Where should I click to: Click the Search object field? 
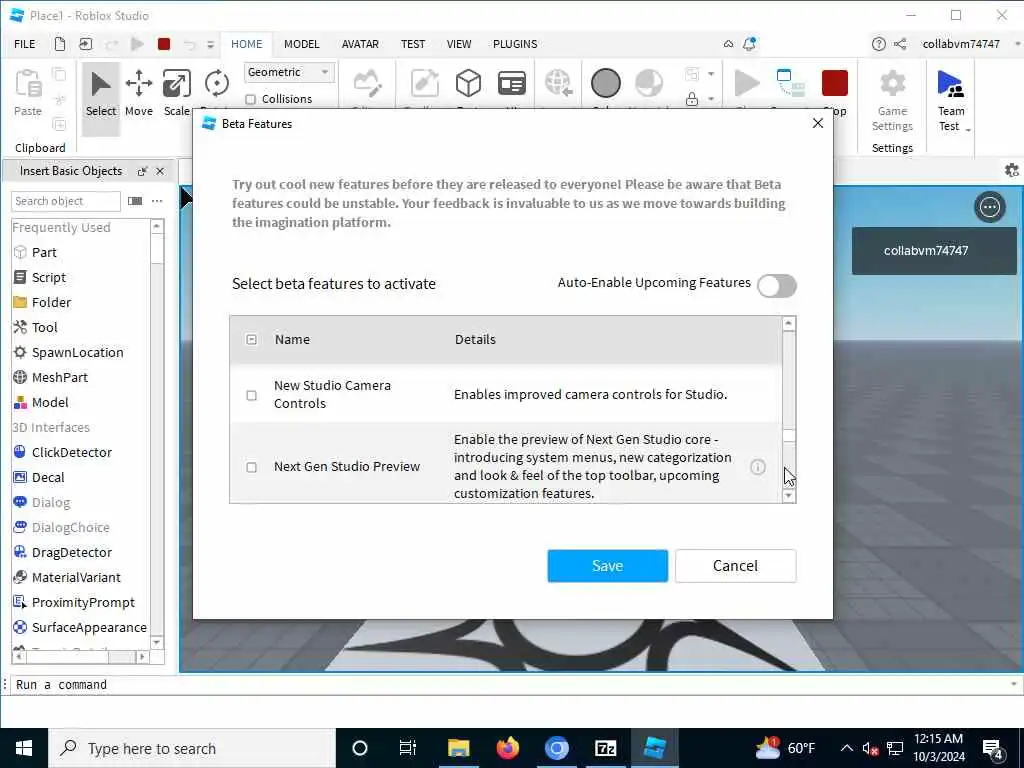pos(65,201)
